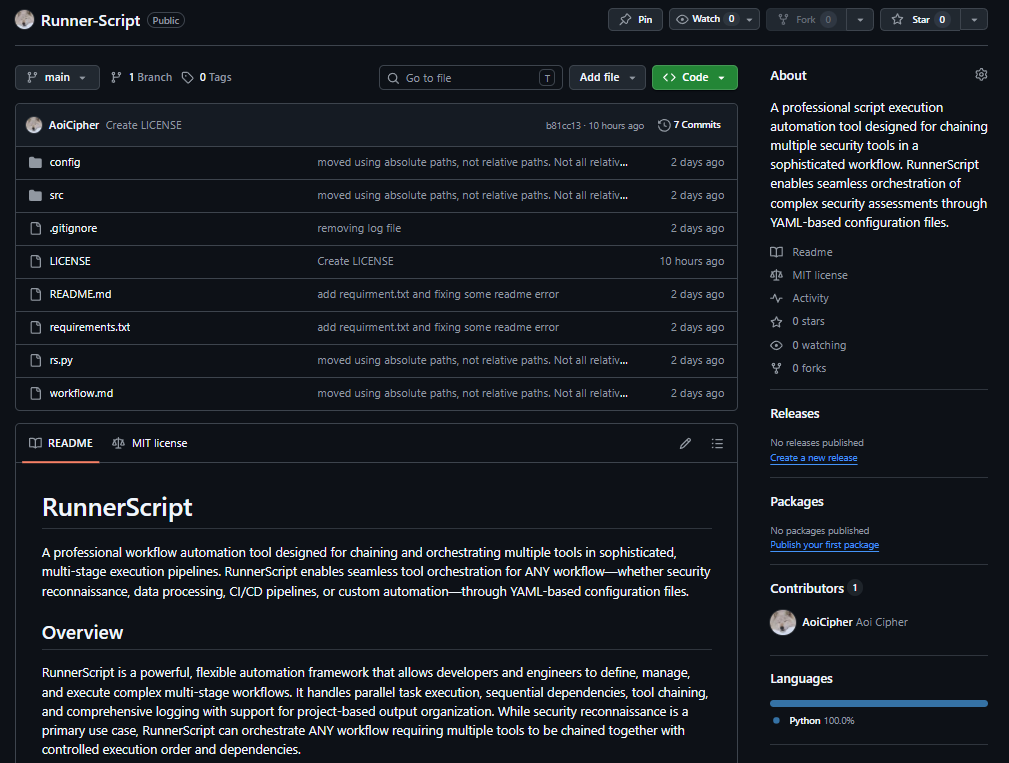The image size is (1009, 763).
Task: Expand the fork options dropdown arrow
Action: (860, 19)
